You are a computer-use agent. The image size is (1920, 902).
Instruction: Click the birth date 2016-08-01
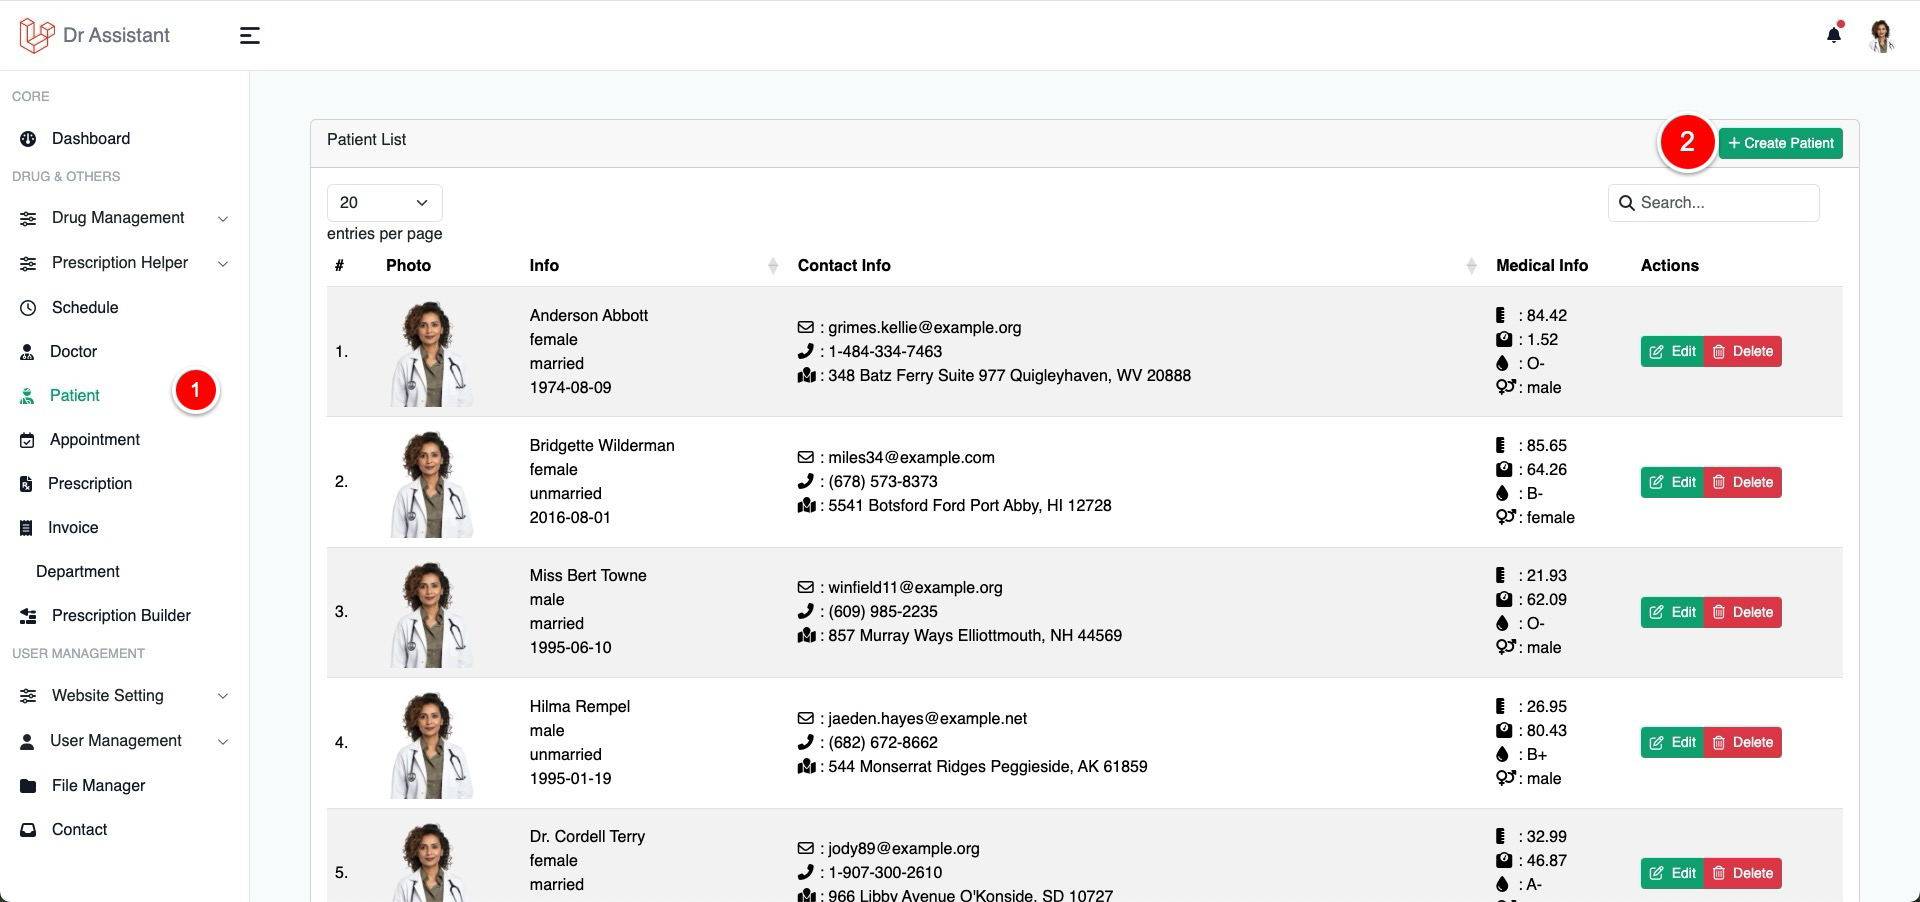click(x=570, y=518)
